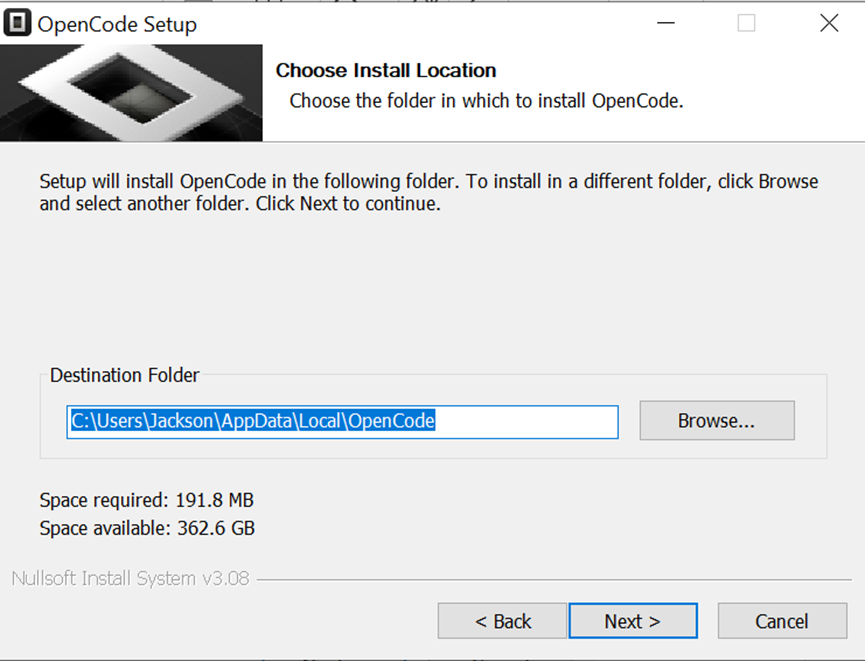Click the Space required 191.8 MB text

coord(146,499)
